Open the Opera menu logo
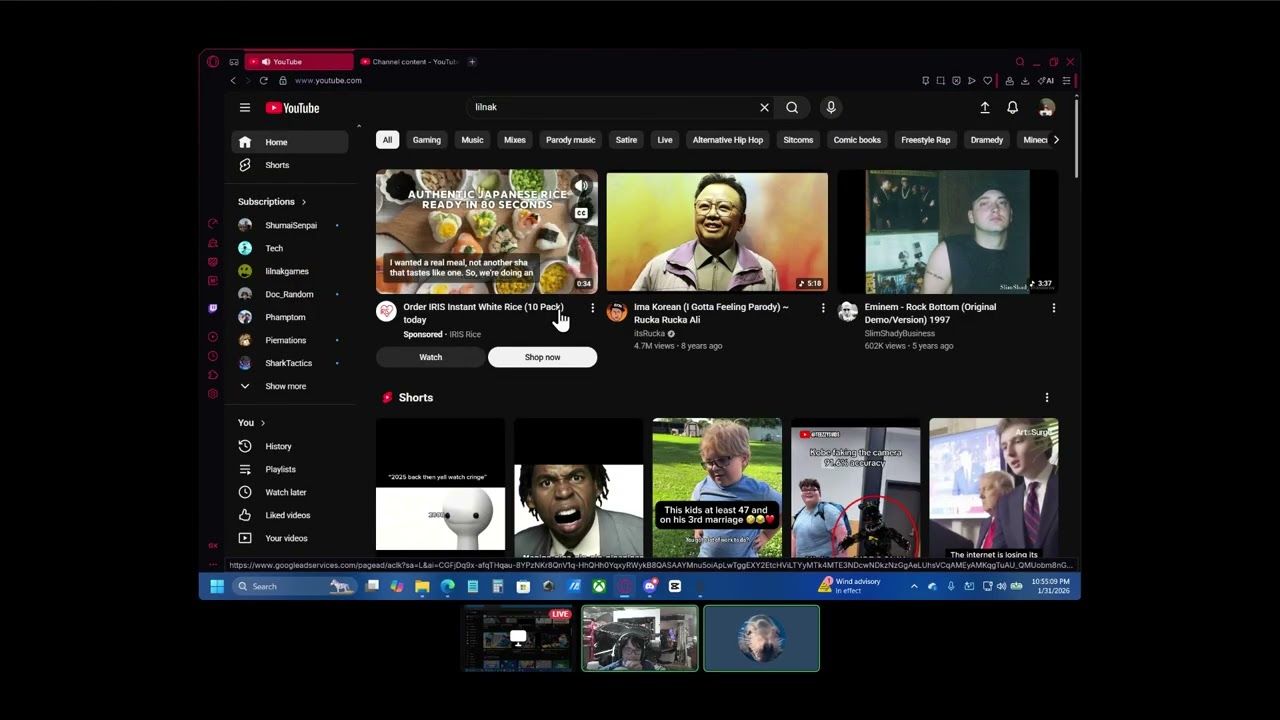The image size is (1280, 720). (213, 62)
